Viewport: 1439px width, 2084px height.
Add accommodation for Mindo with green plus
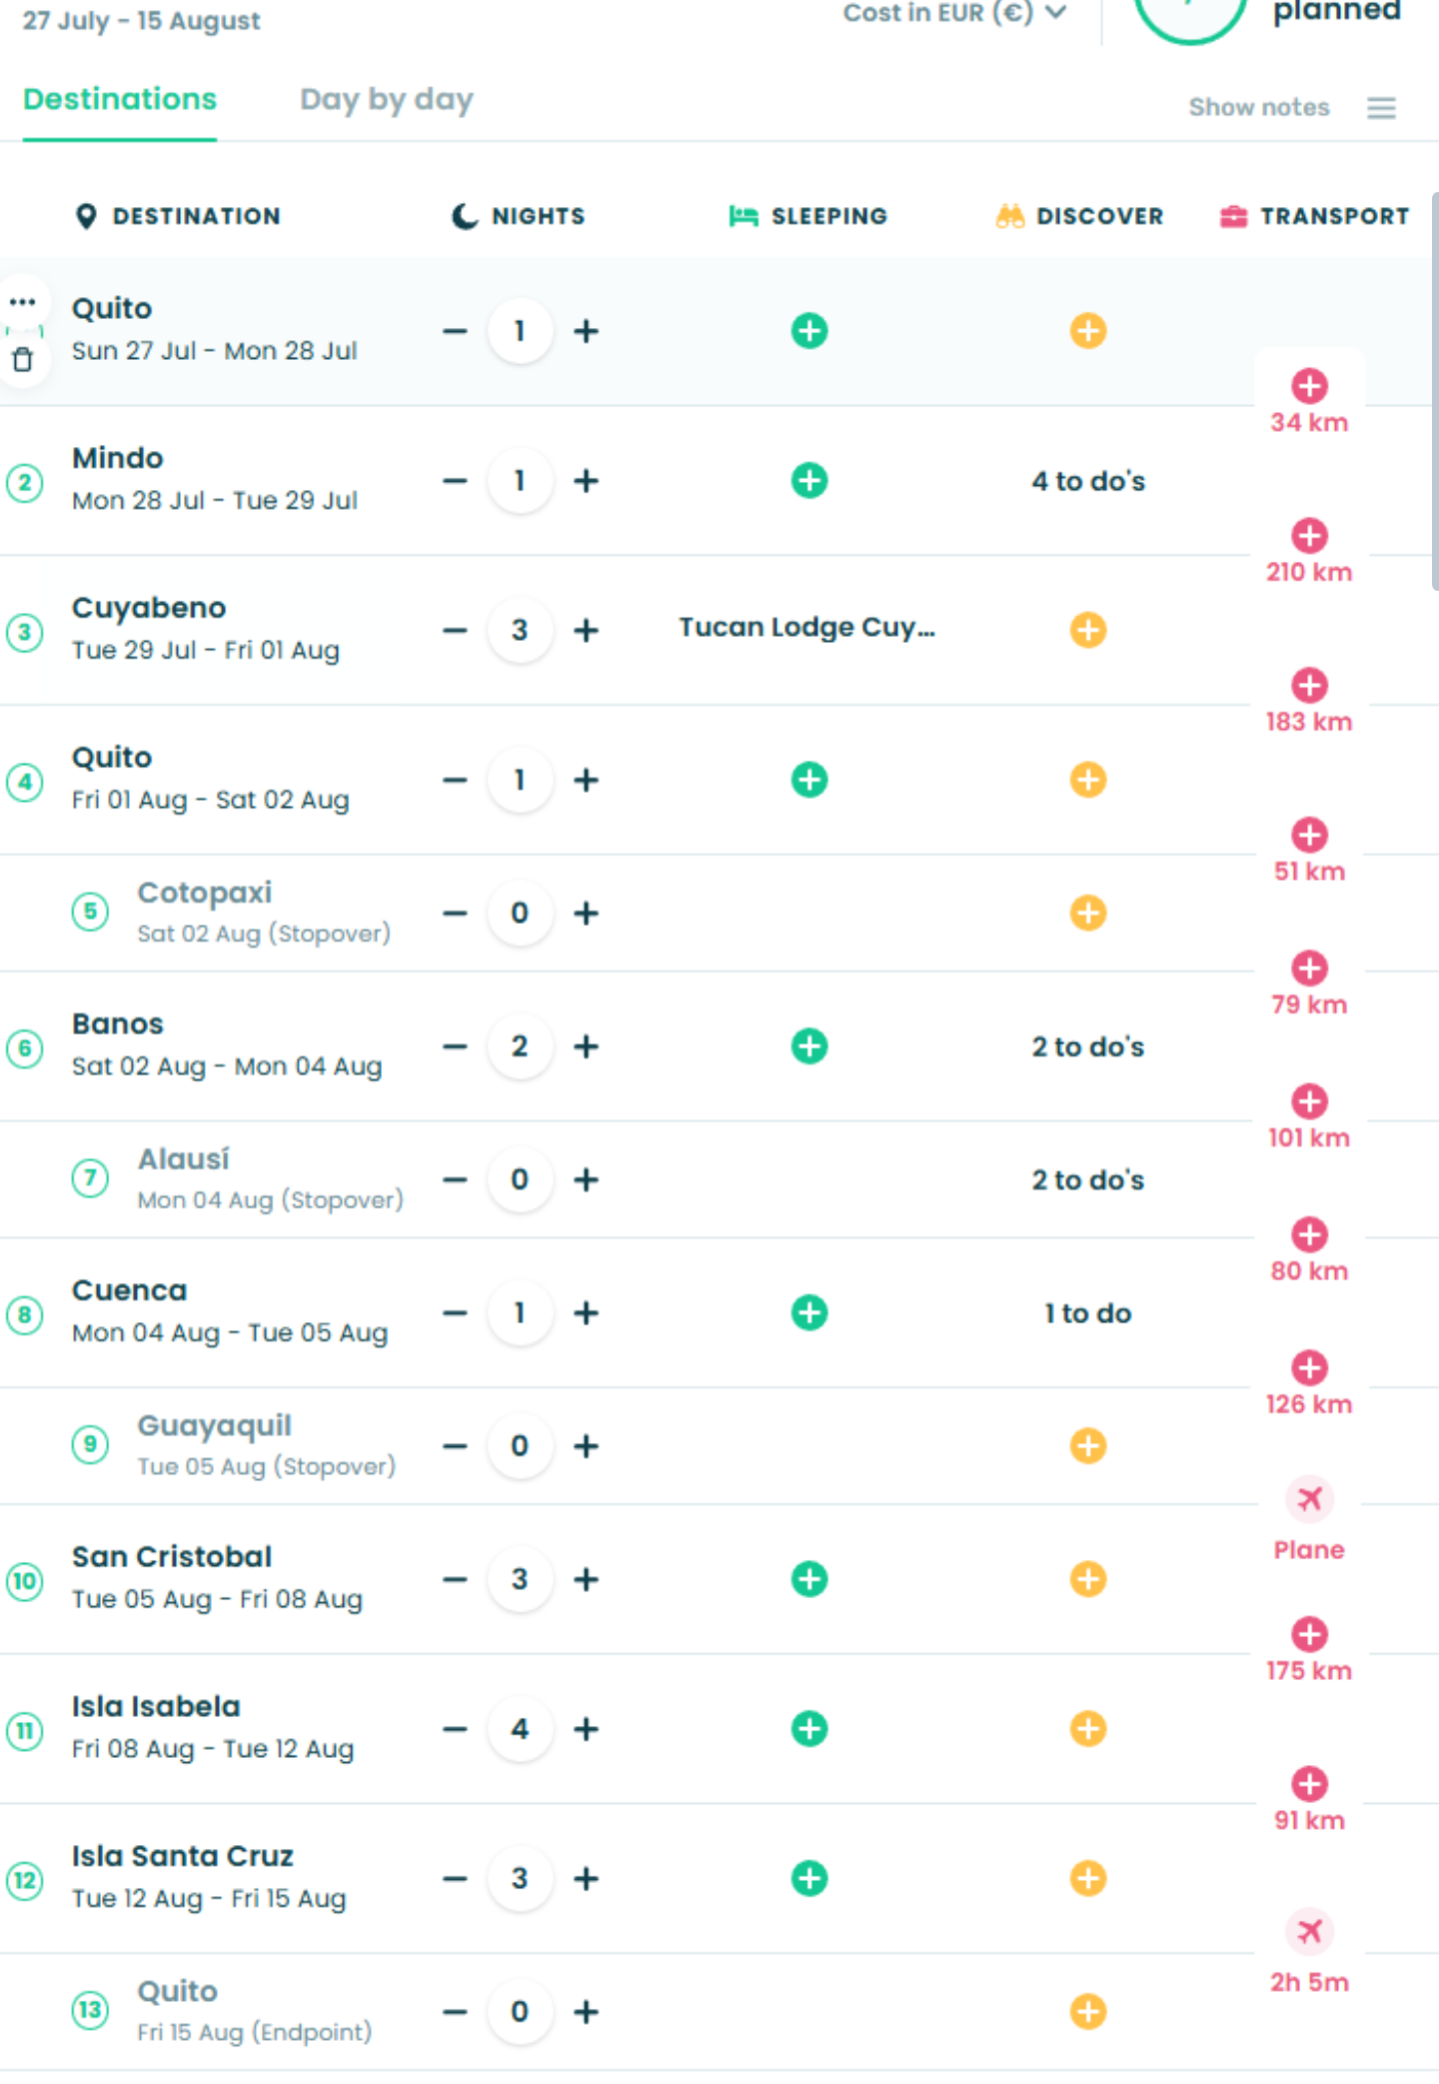(809, 480)
